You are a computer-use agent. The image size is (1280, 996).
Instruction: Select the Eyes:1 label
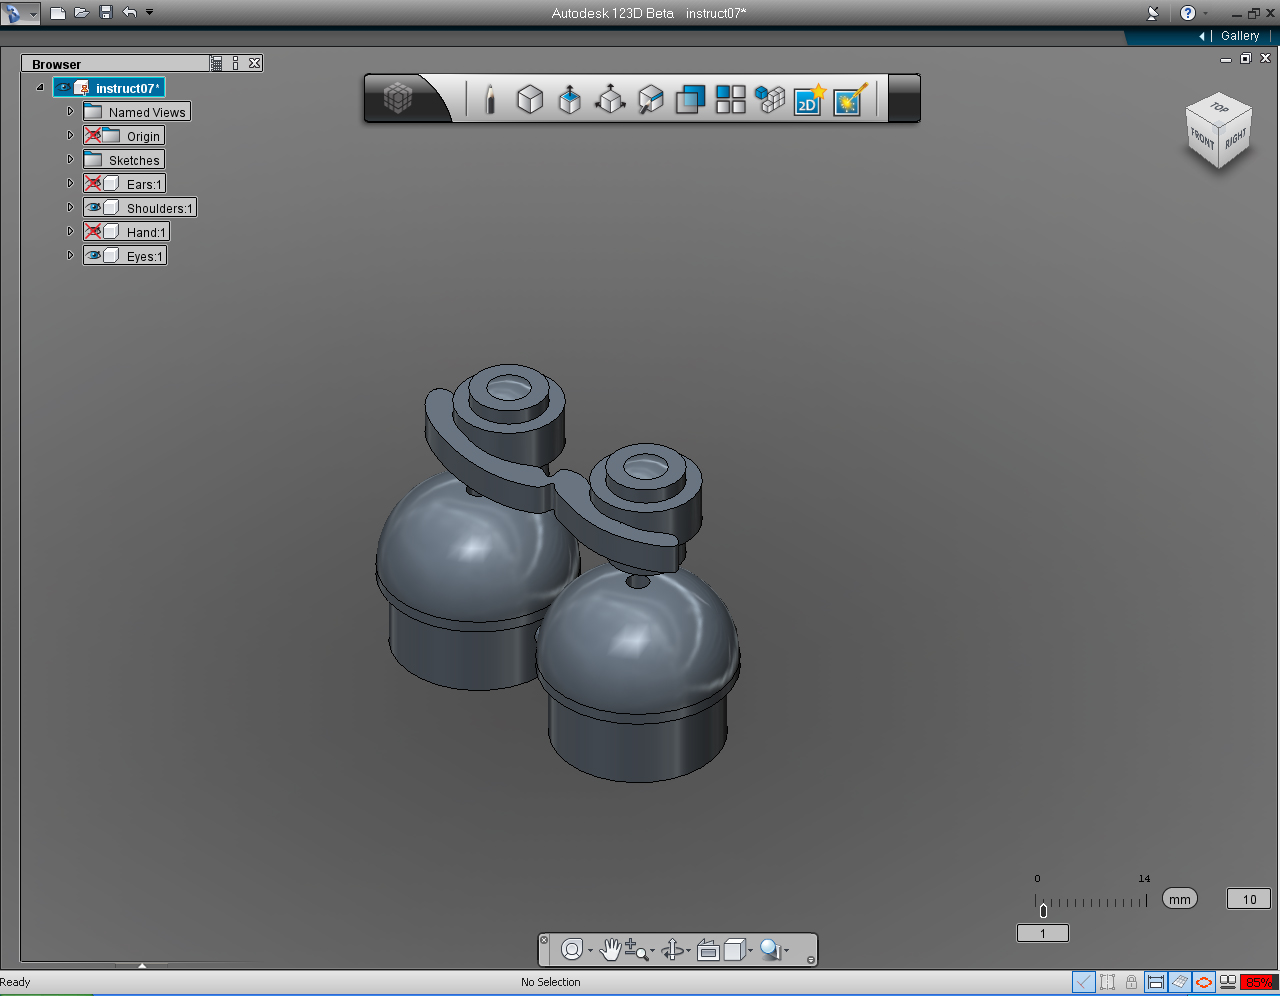click(144, 256)
